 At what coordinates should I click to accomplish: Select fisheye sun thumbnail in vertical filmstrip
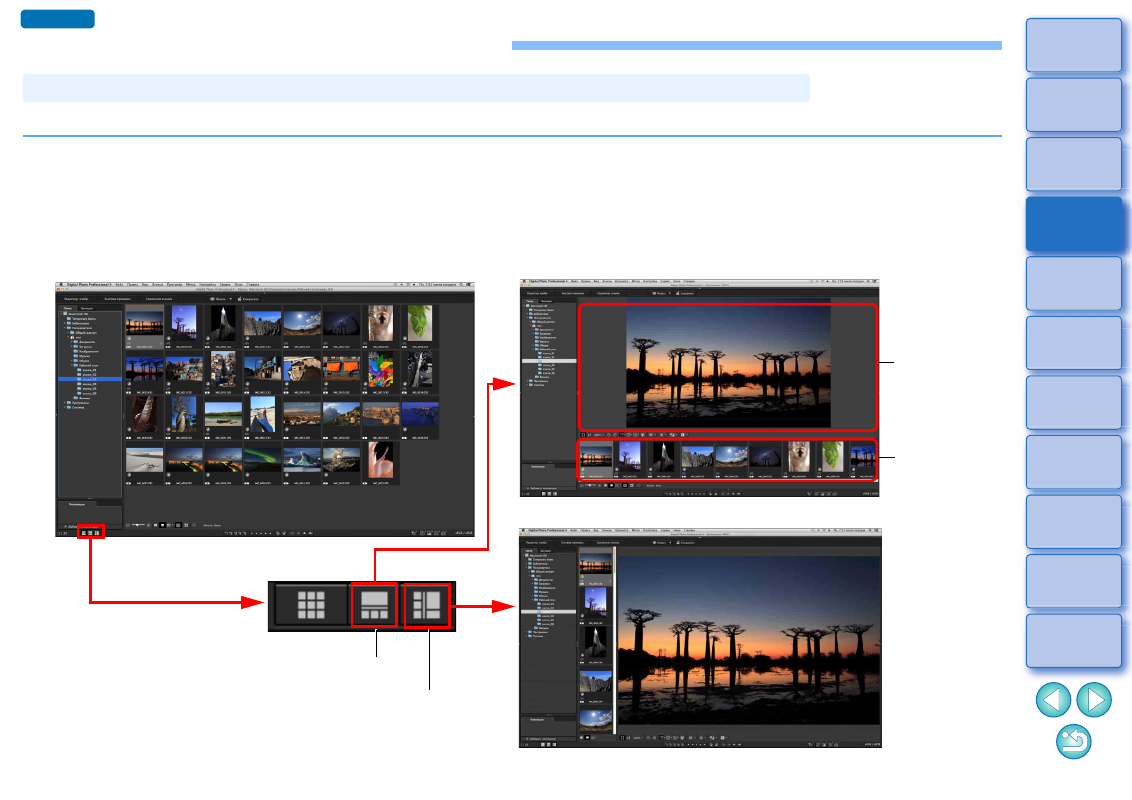click(596, 719)
